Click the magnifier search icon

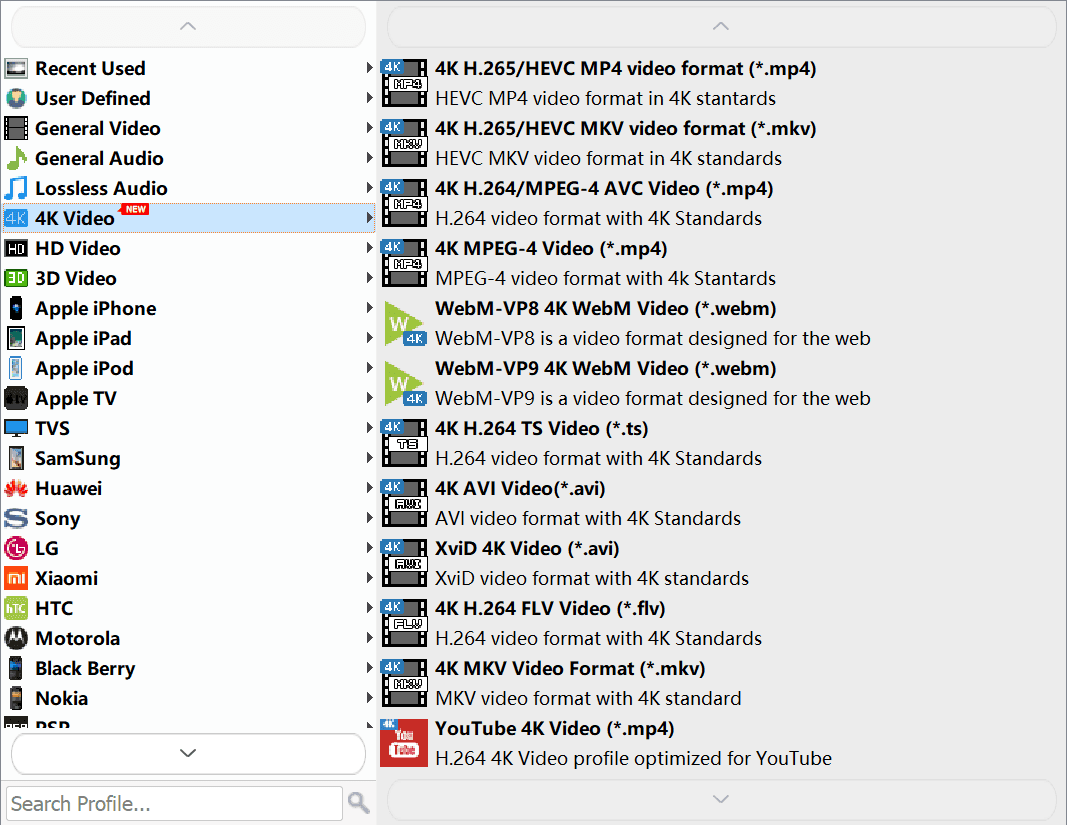tap(359, 803)
